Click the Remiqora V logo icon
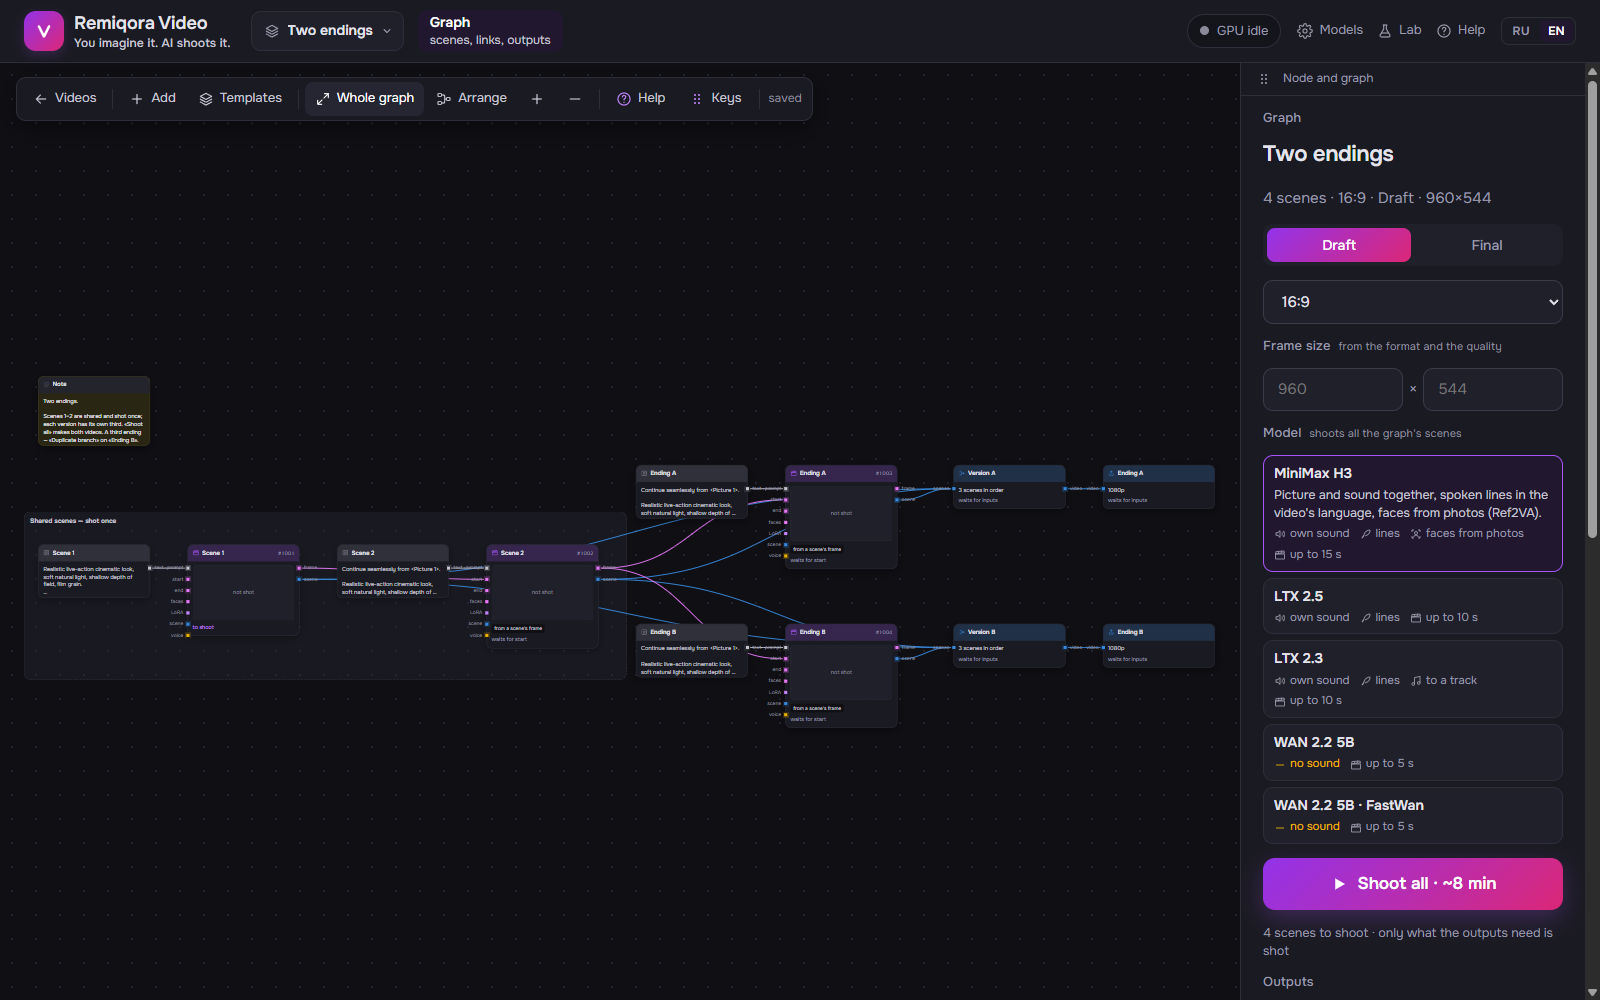The width and height of the screenshot is (1600, 1000). (43, 31)
